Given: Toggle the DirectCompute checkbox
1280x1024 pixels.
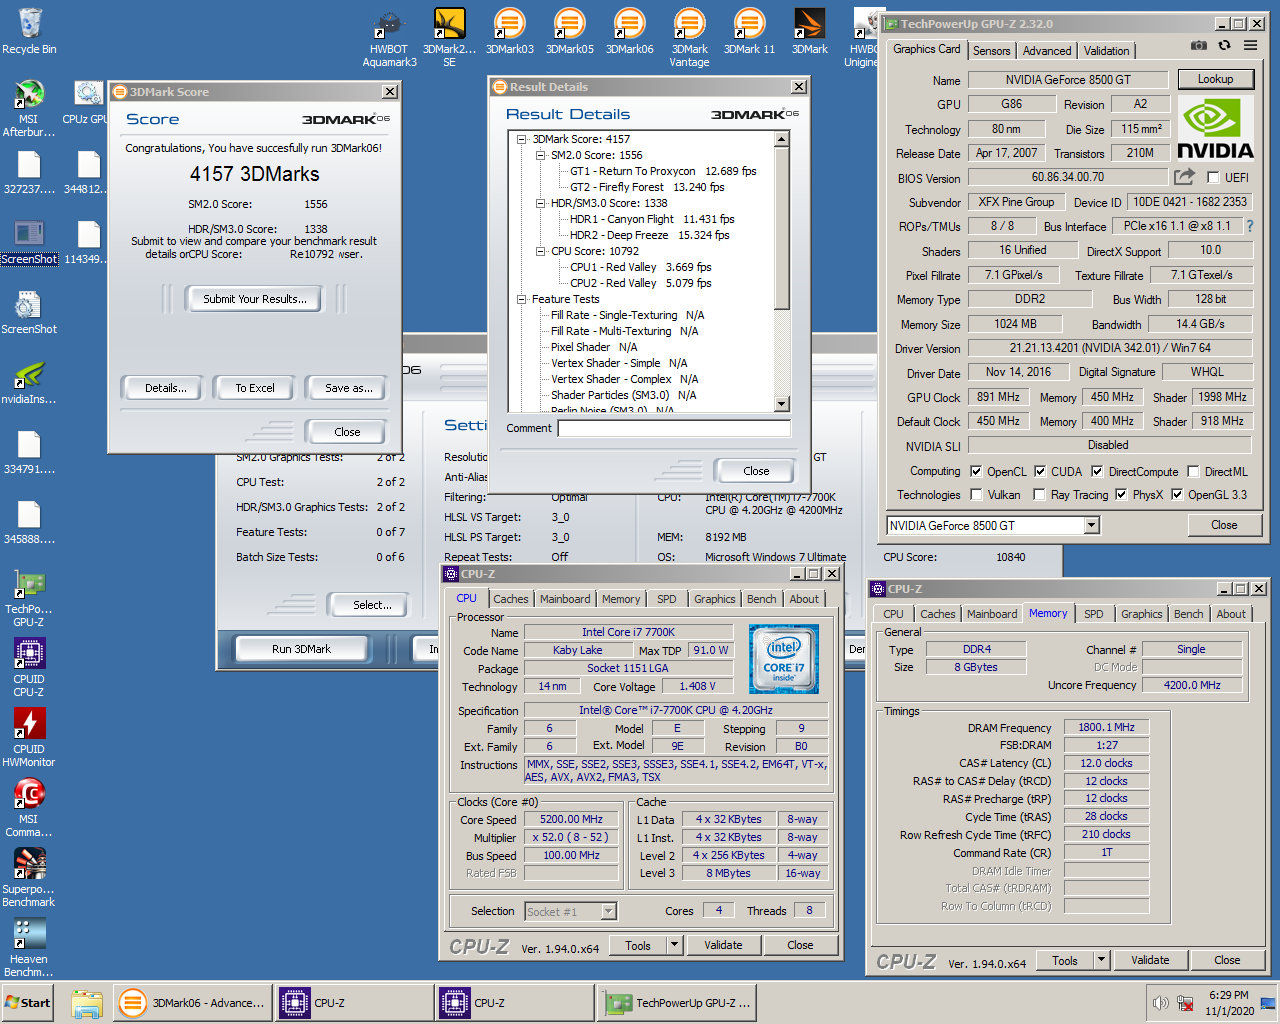Looking at the screenshot, I should (1097, 471).
